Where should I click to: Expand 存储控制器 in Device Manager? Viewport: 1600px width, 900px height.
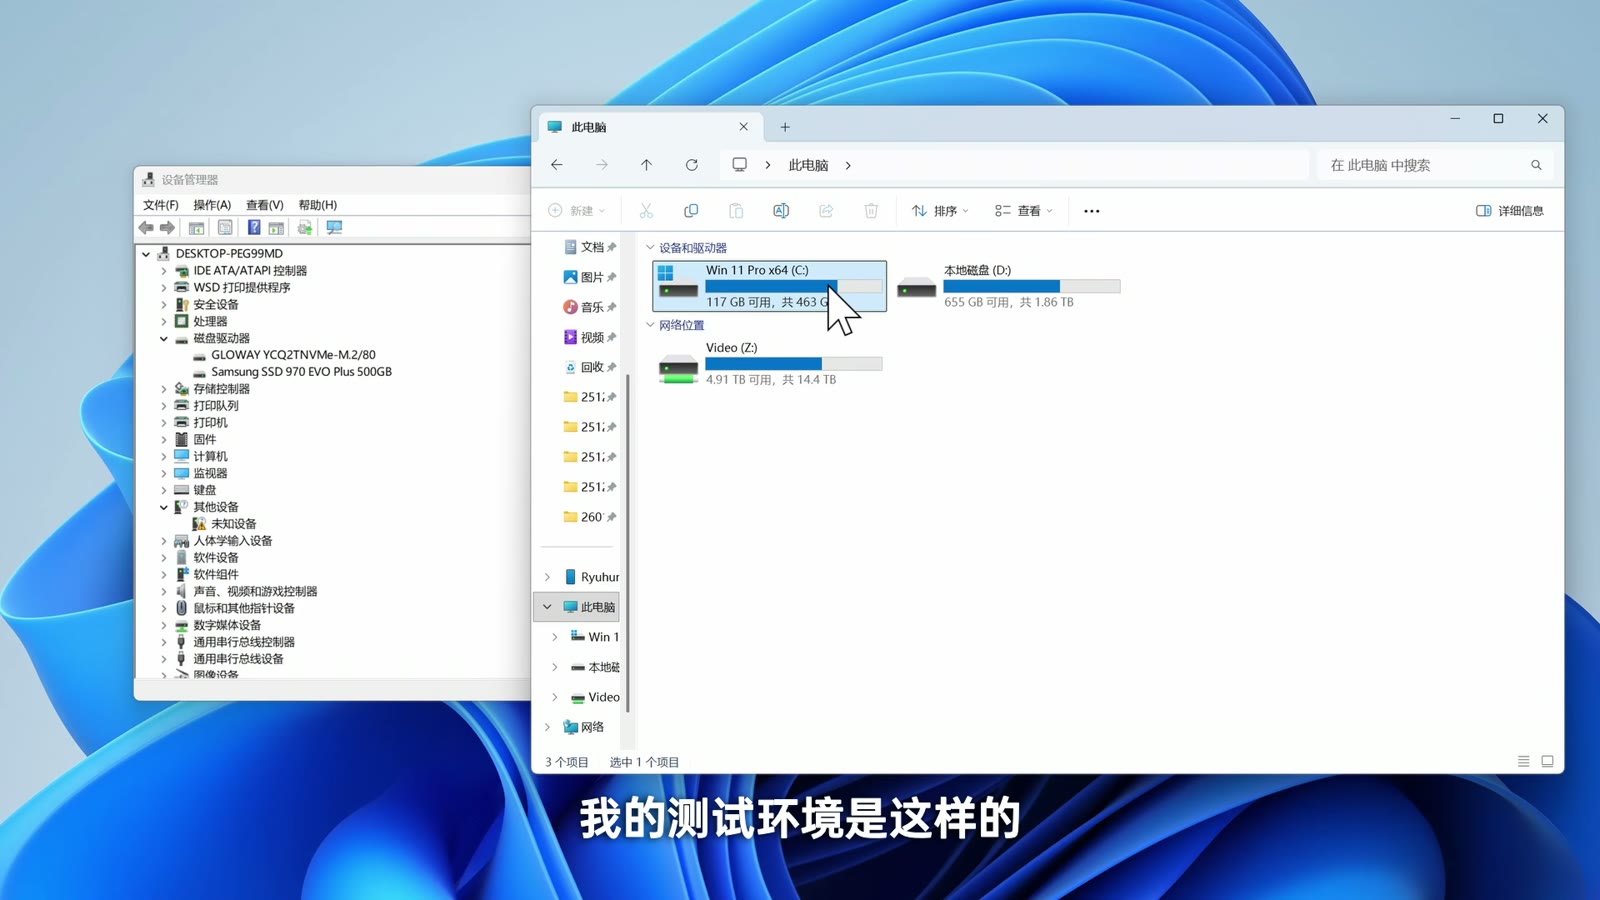click(164, 389)
